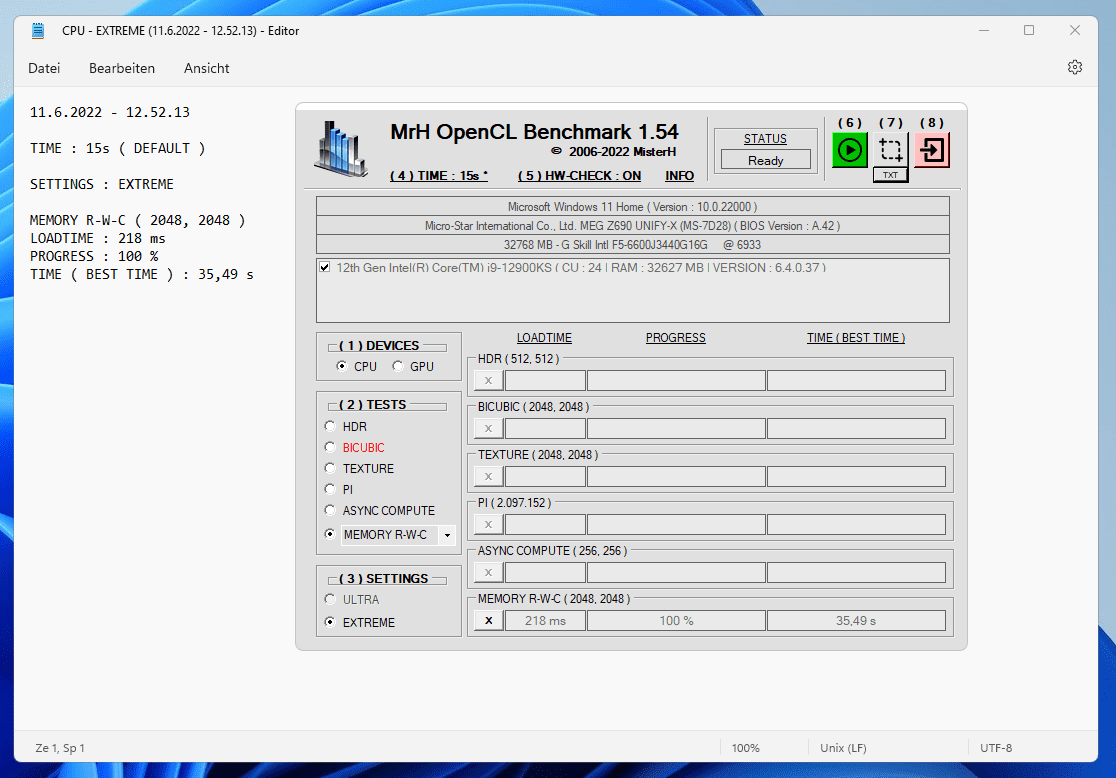The height and width of the screenshot is (778, 1116).
Task: Select the ASYNC COMPUTE test radio button
Action: [330, 510]
